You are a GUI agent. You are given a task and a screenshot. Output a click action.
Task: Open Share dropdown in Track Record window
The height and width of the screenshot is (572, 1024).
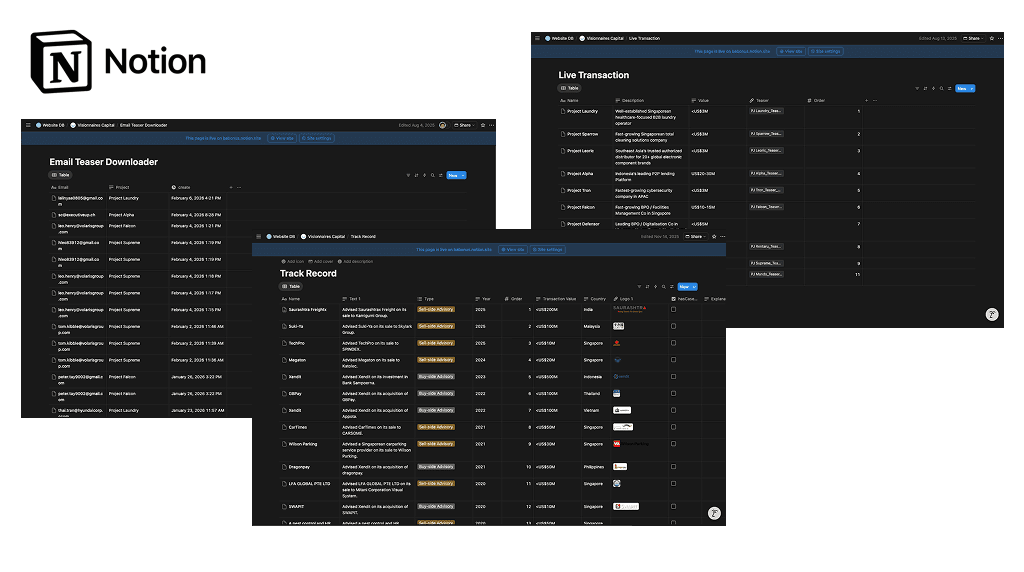pos(696,236)
